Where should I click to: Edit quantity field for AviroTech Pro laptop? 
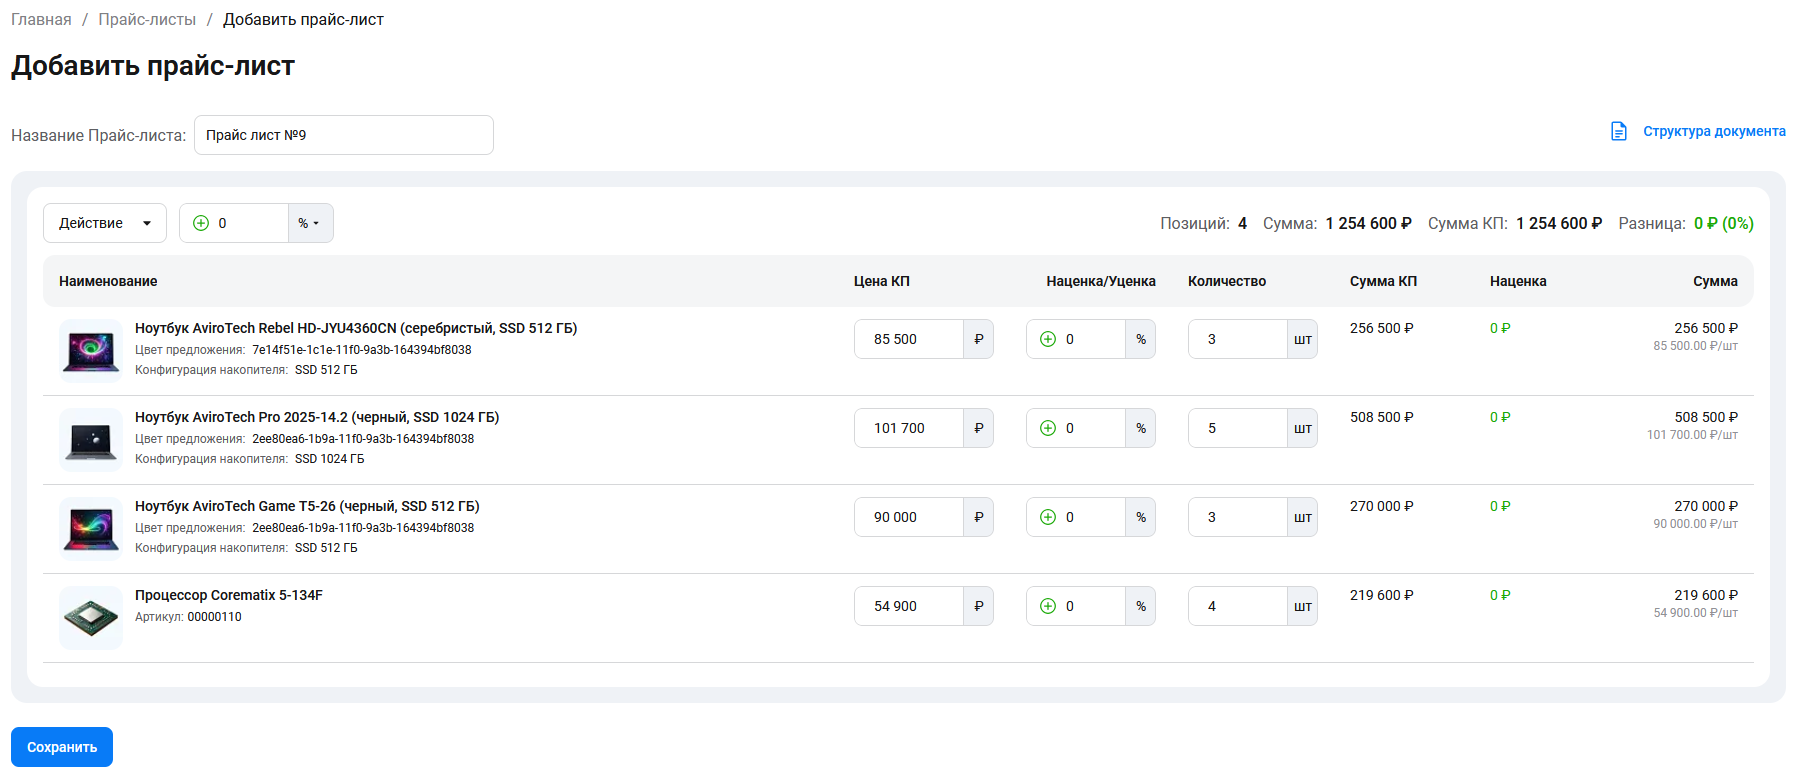coord(1237,428)
